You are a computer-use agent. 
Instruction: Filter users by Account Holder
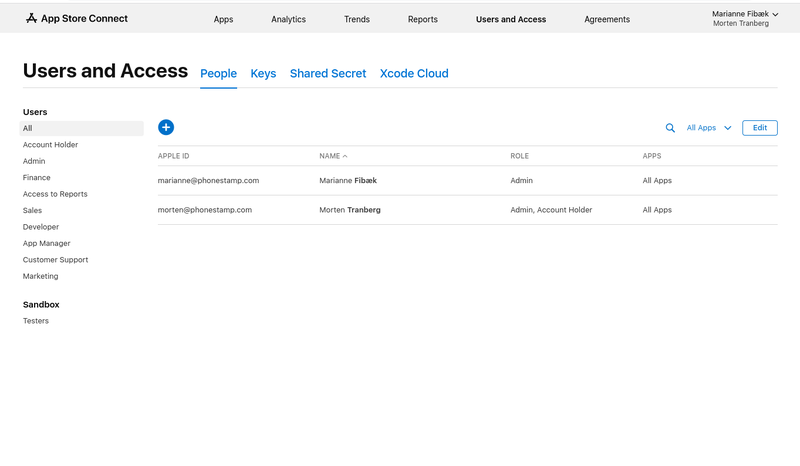pyautogui.click(x=51, y=144)
